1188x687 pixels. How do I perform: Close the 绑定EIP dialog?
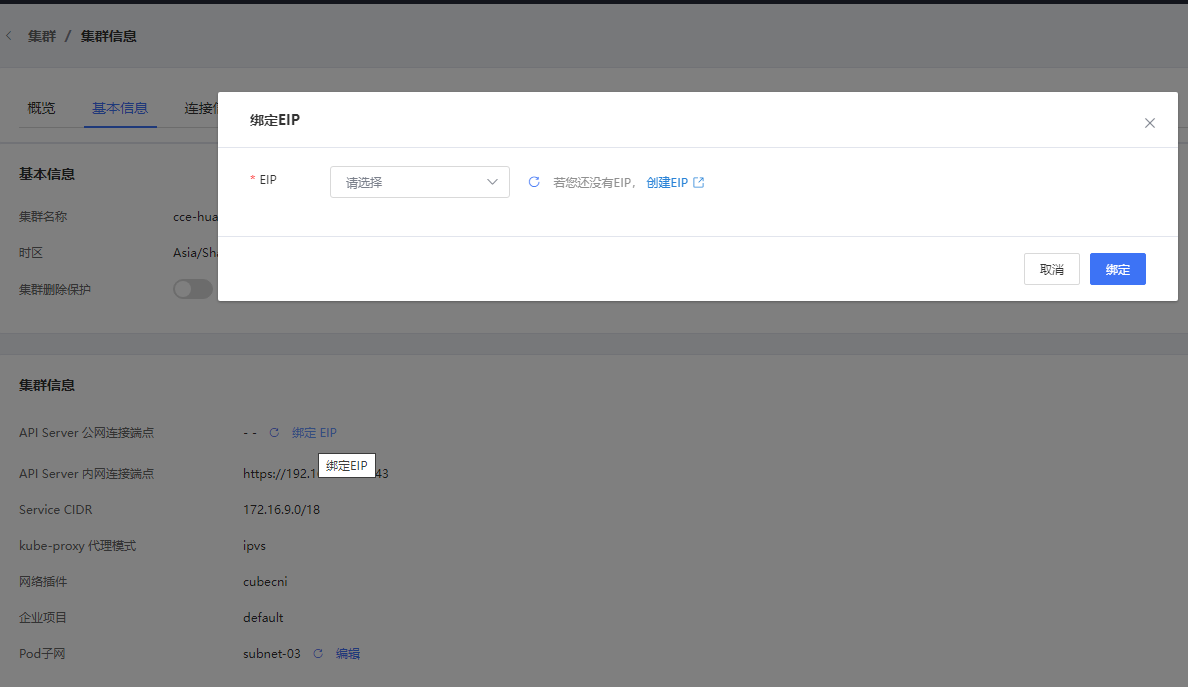(1149, 123)
